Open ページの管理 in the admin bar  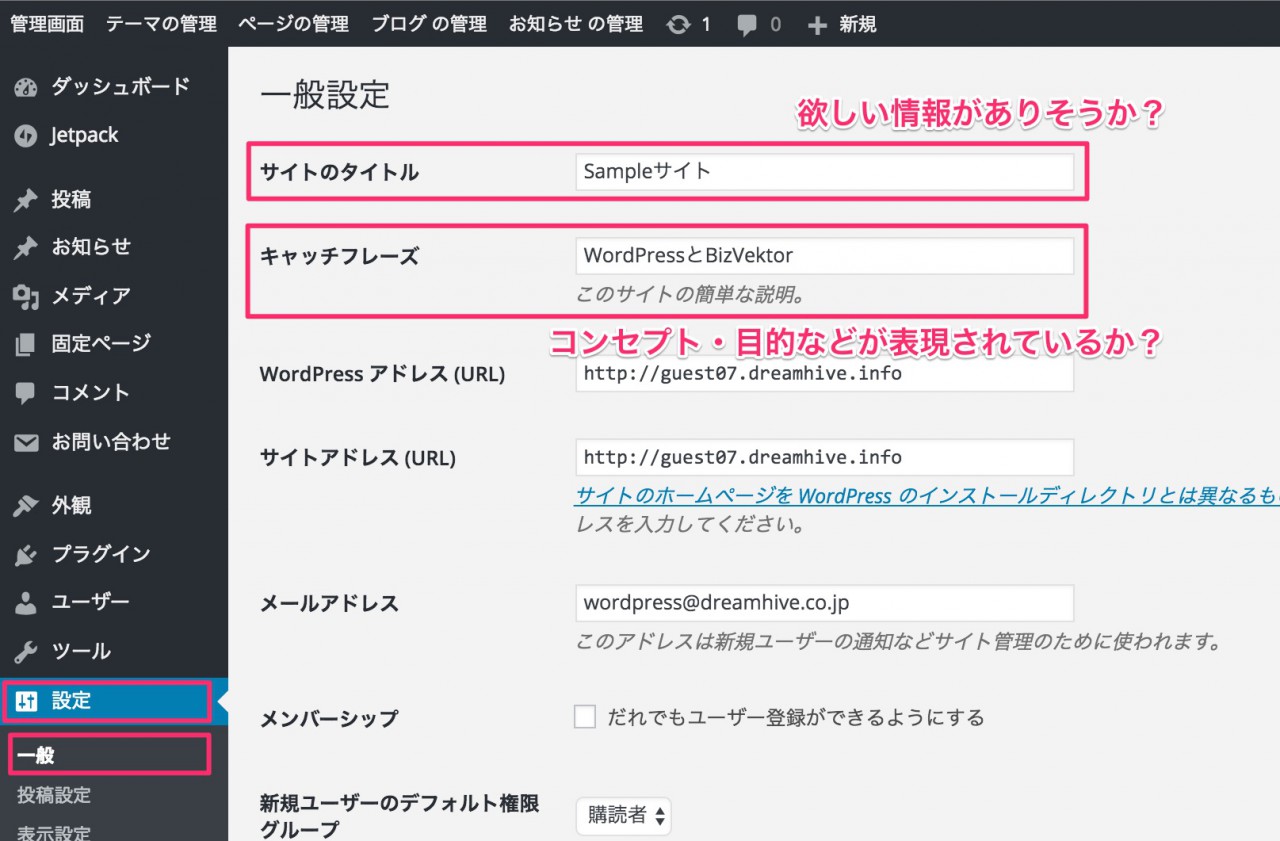293,25
